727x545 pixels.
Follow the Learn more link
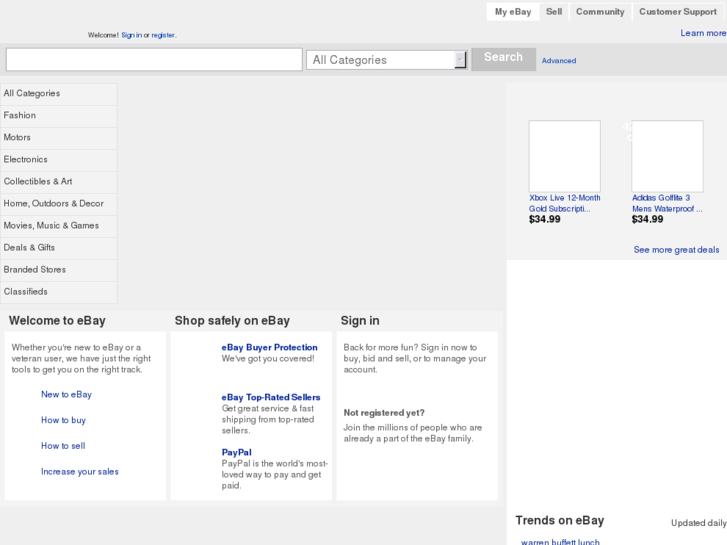click(703, 33)
